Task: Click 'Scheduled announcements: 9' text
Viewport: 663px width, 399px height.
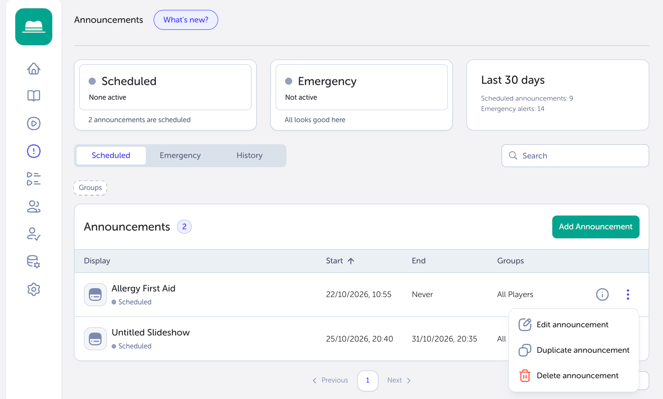Action: pyautogui.click(x=527, y=98)
